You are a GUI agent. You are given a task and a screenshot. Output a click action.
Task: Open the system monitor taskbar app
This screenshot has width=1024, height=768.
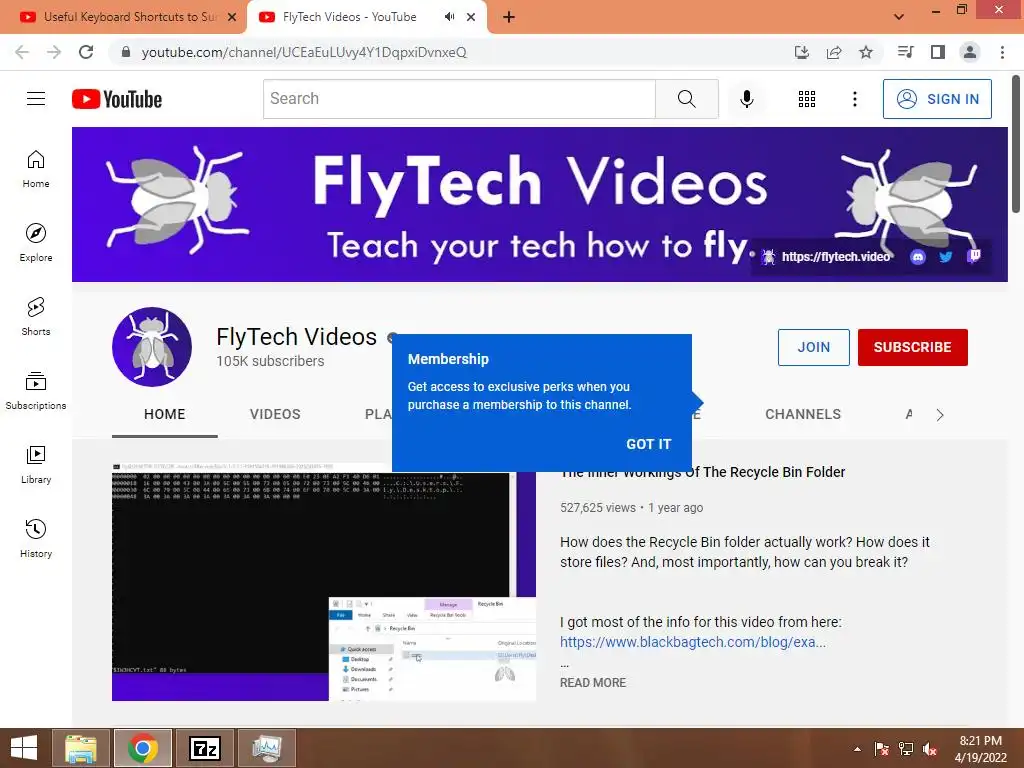point(266,748)
